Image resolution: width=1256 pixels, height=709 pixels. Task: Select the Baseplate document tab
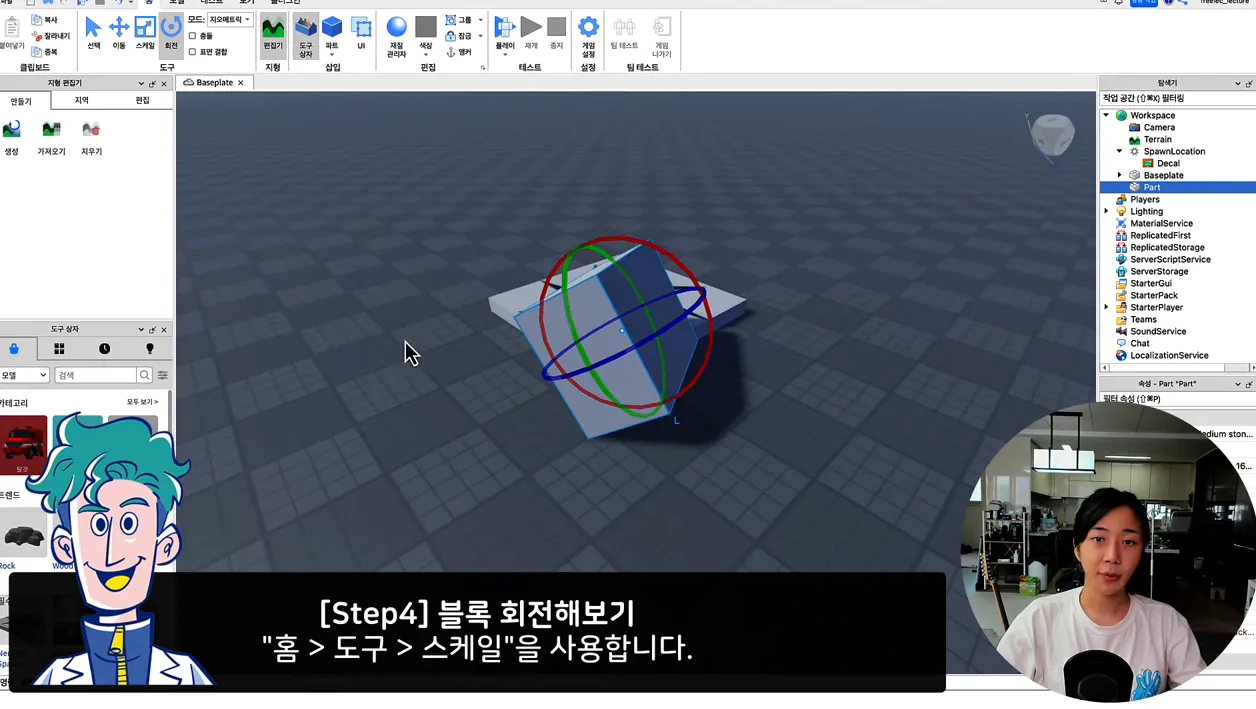(x=214, y=83)
